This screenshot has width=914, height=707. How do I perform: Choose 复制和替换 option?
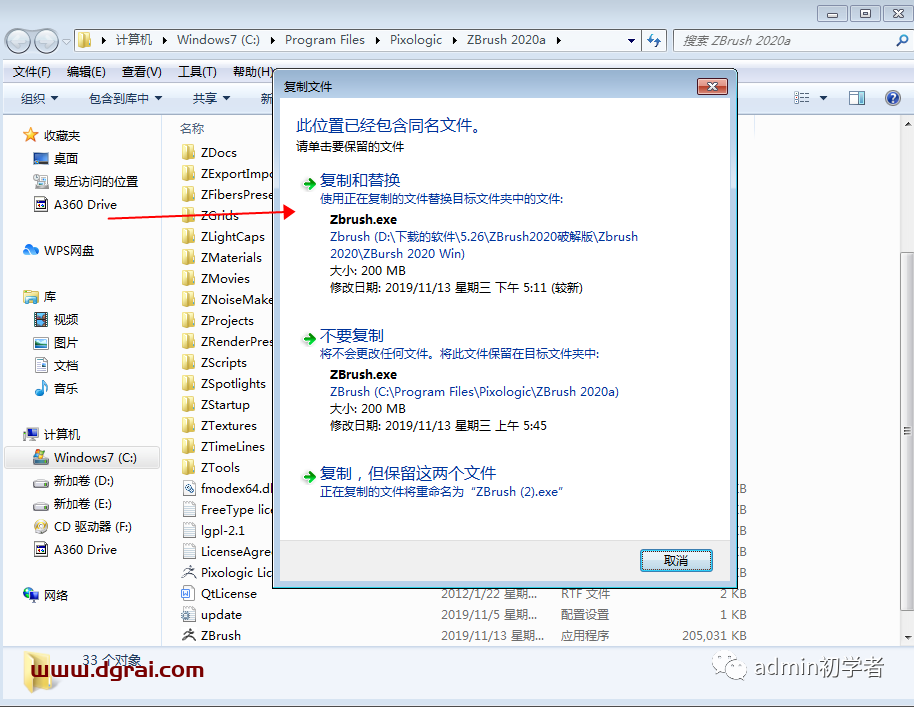click(359, 181)
